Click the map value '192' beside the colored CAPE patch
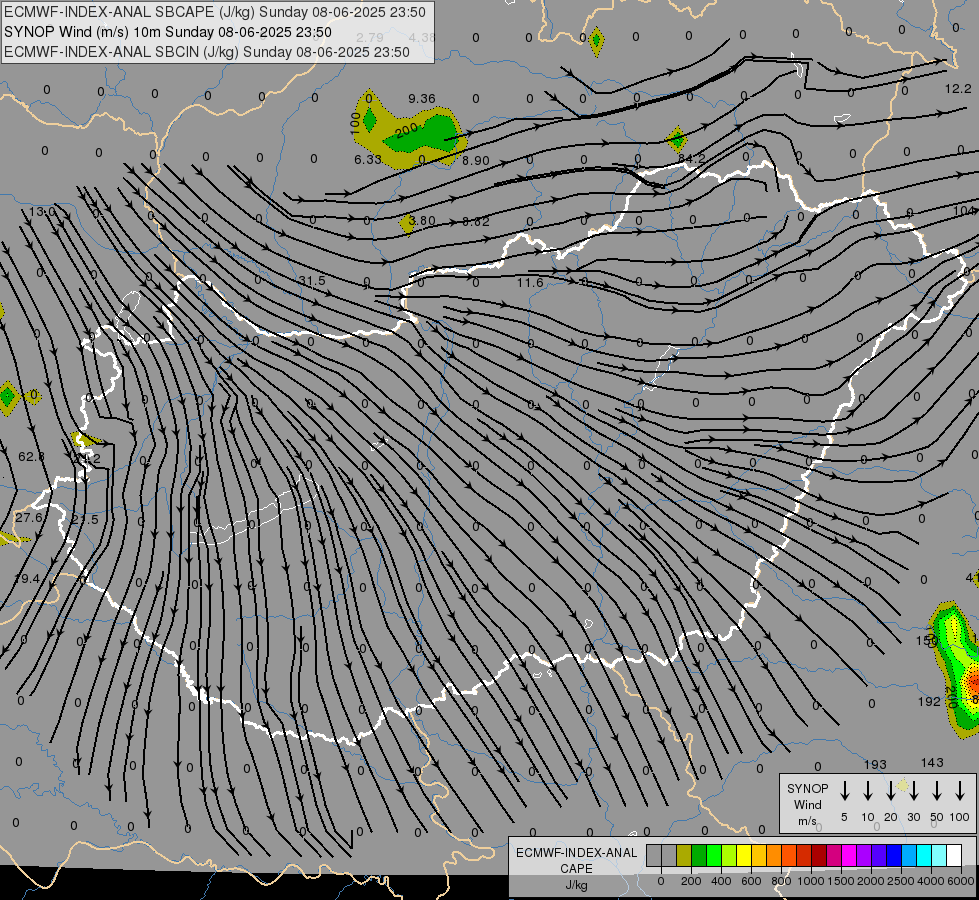This screenshot has width=979, height=900. [x=929, y=701]
